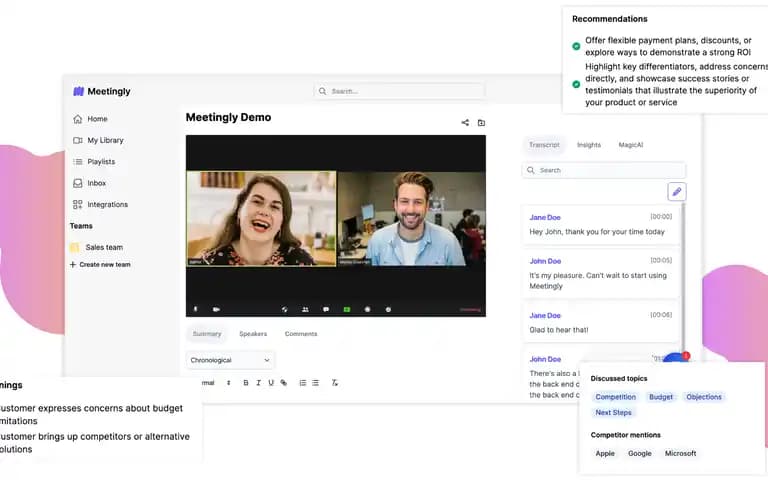Viewport: 768px width, 480px height.
Task: Click the 00:00 timestamp
Action: [x=661, y=216]
